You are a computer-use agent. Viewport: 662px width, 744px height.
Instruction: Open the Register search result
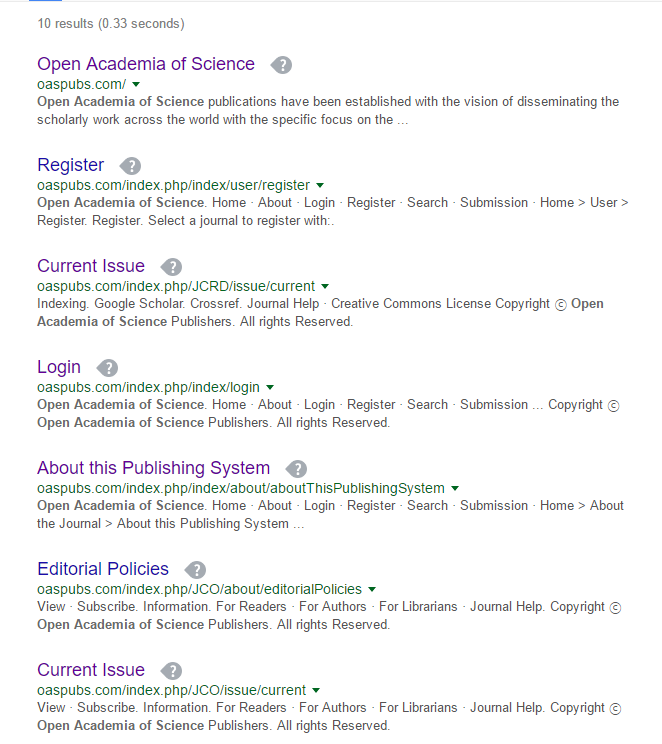pos(71,165)
